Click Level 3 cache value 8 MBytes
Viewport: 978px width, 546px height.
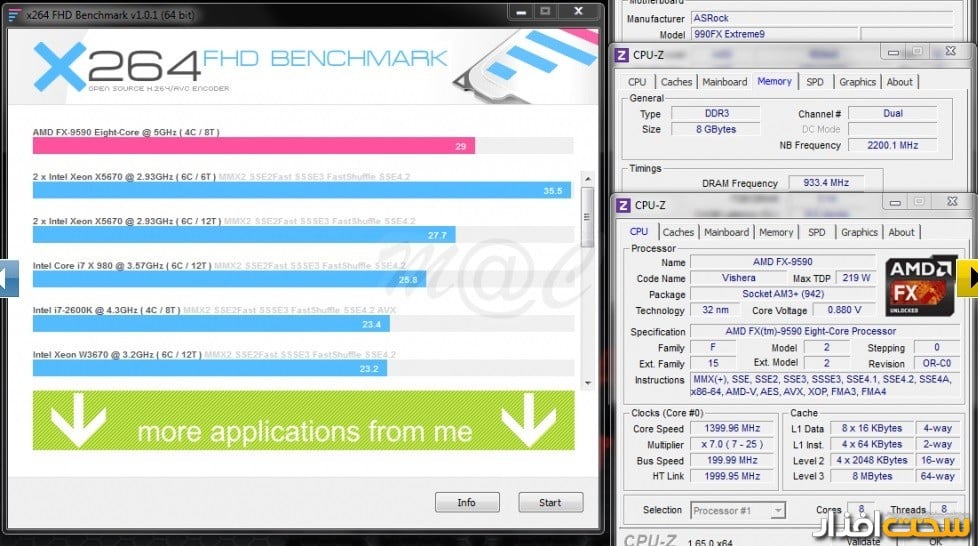pos(871,476)
